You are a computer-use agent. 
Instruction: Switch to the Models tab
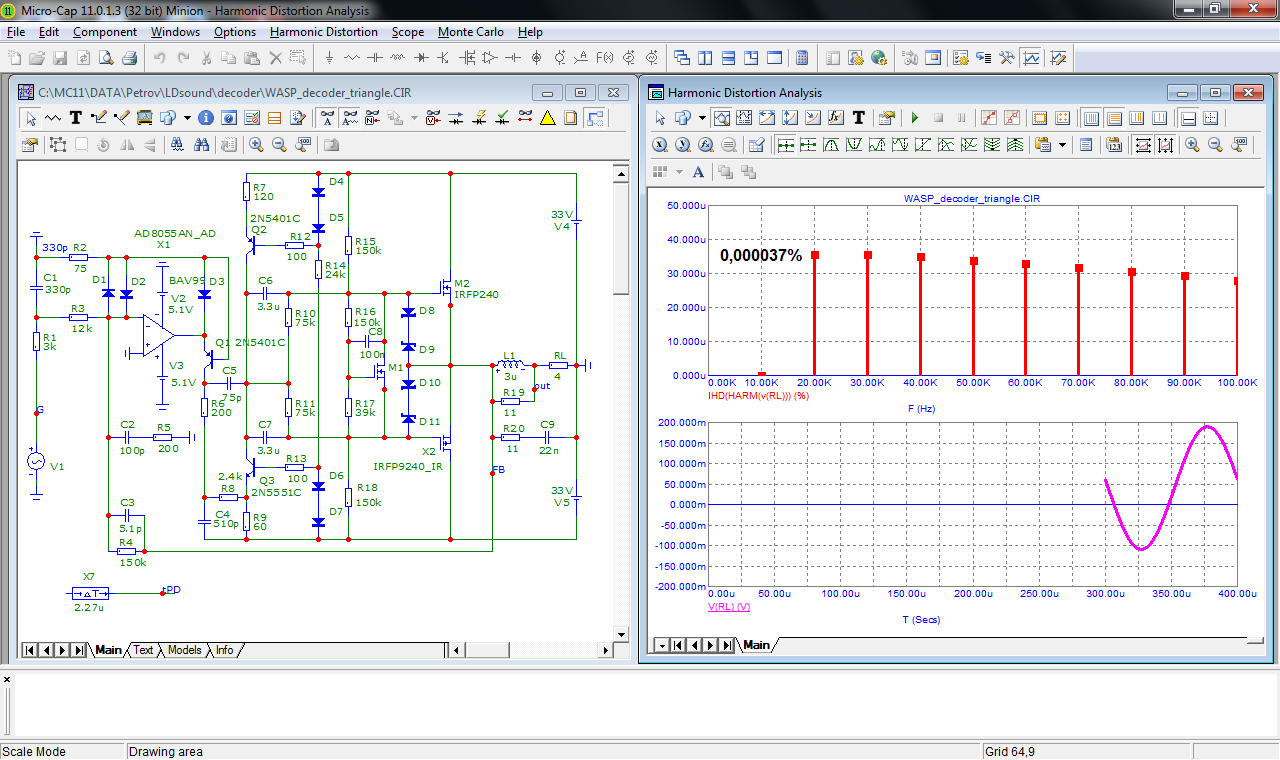(x=184, y=650)
